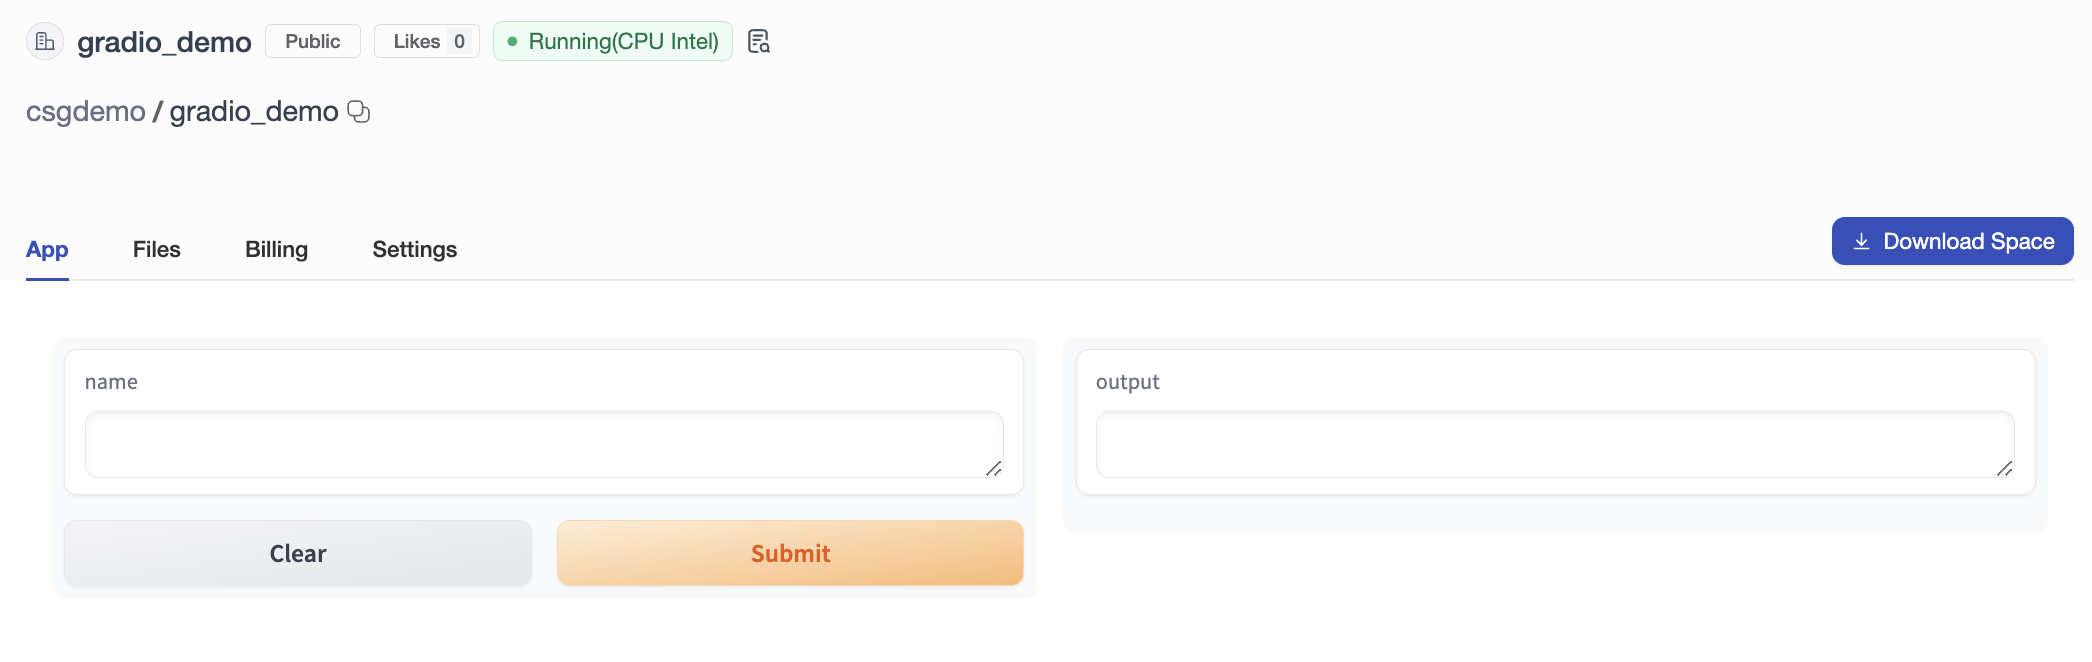The height and width of the screenshot is (662, 2092).
Task: Click the Download Space button
Action: [1951, 240]
